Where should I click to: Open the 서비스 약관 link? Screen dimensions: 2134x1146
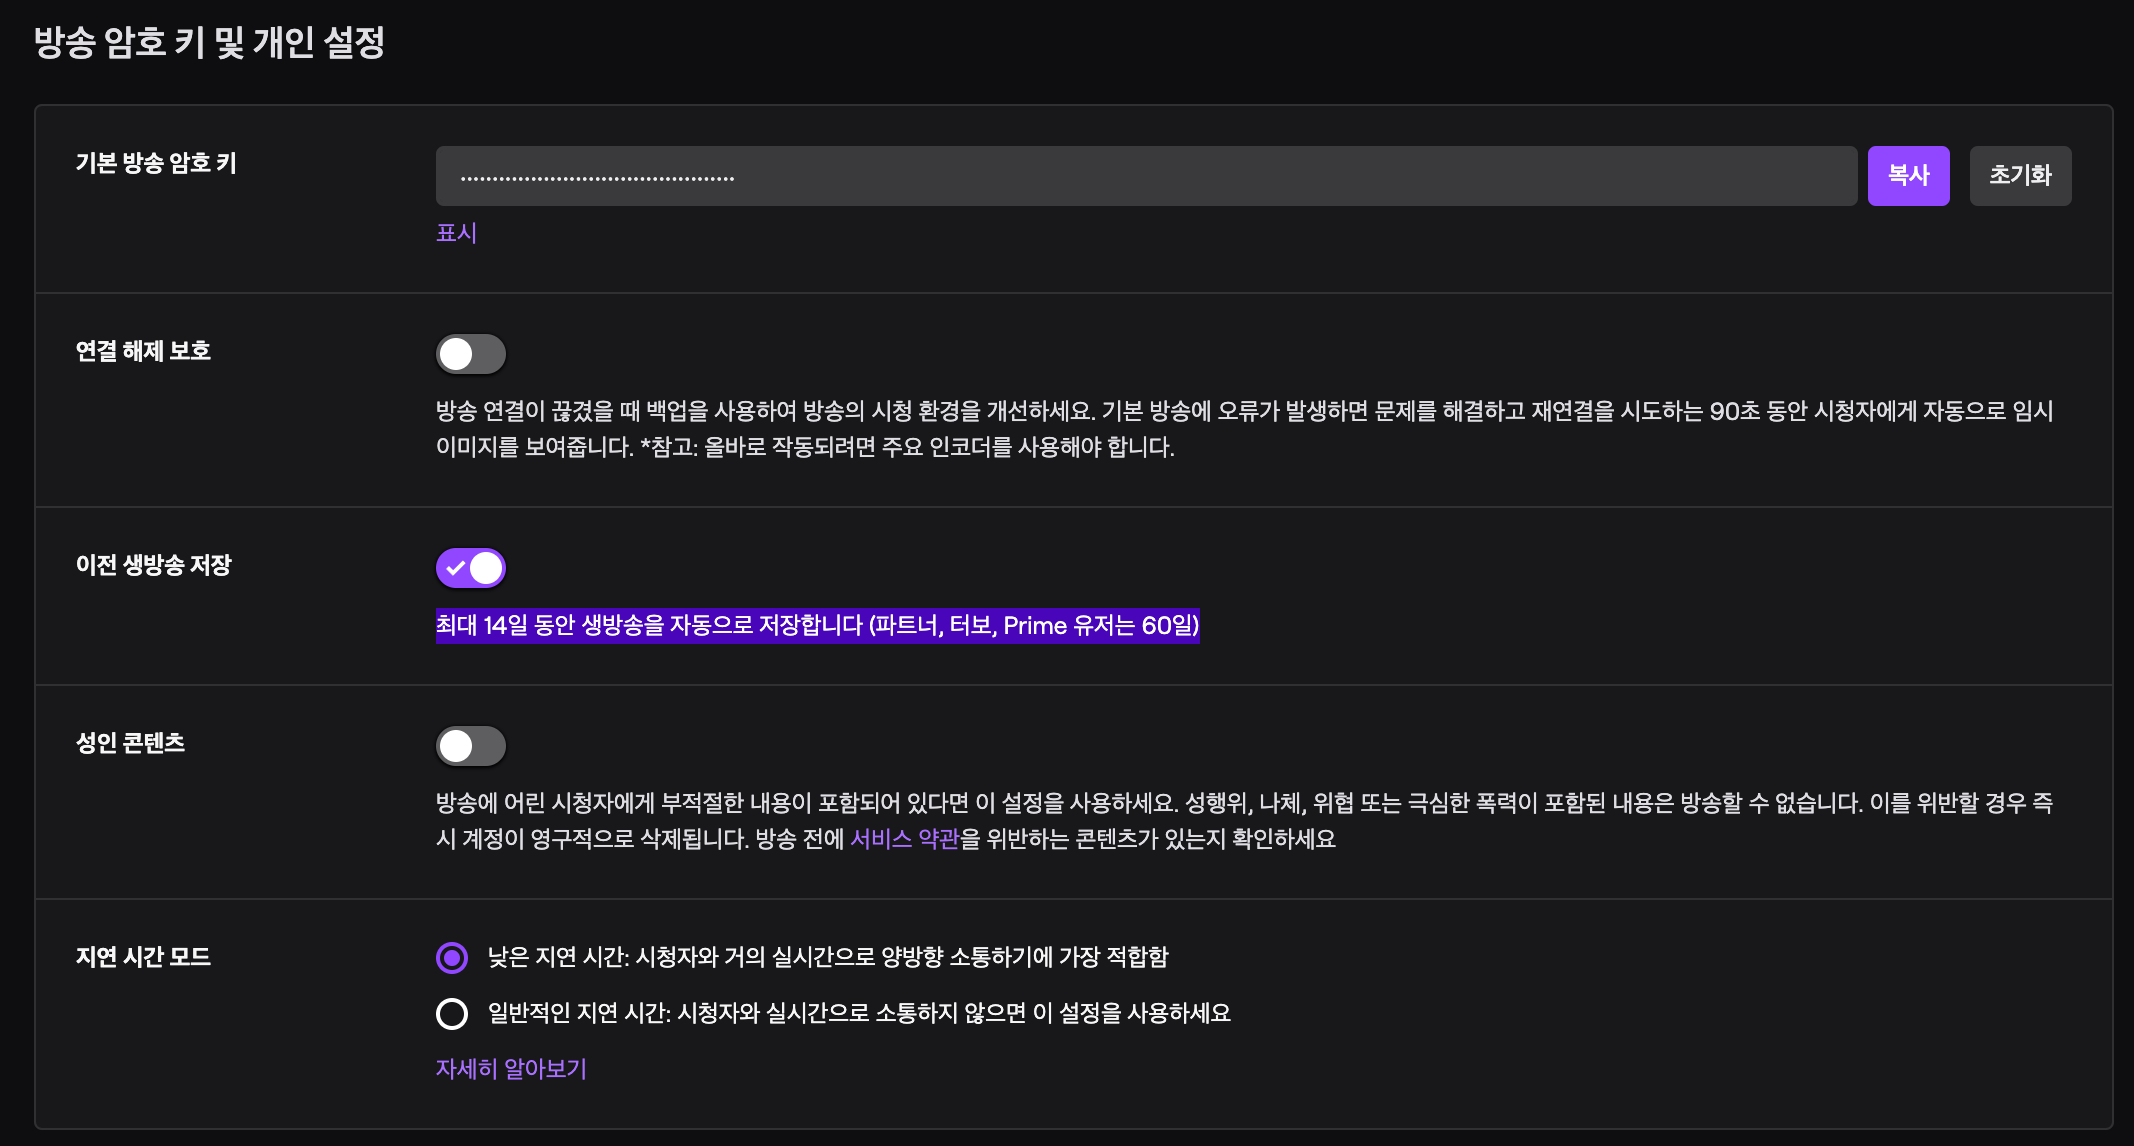904,839
